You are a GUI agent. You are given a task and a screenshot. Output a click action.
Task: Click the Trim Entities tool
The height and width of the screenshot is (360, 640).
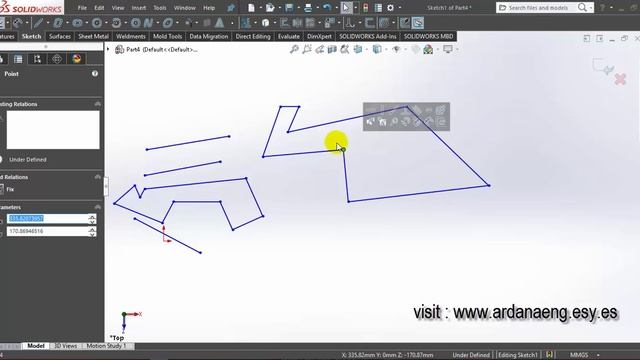[x=246, y=23]
